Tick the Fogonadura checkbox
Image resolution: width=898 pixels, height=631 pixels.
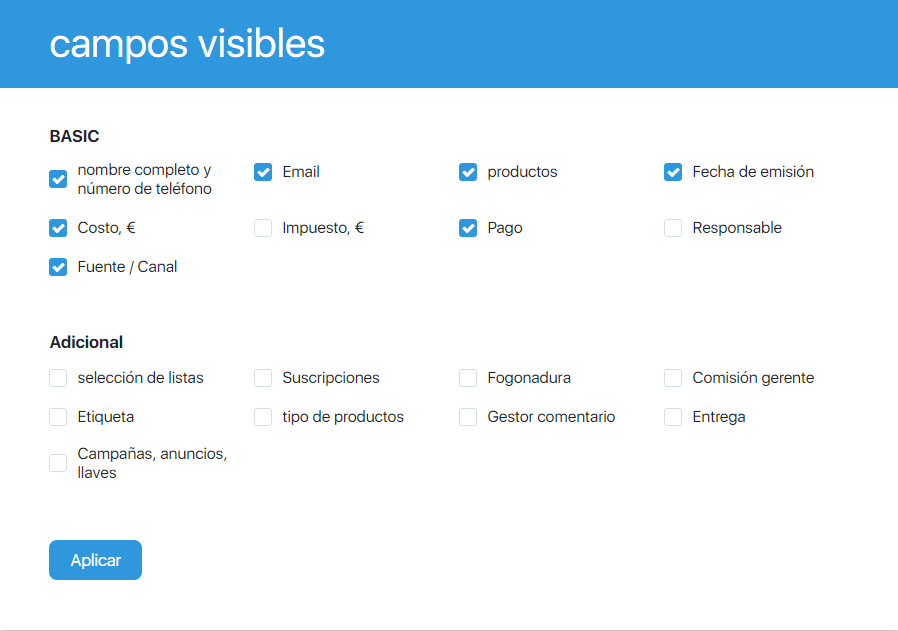(468, 378)
